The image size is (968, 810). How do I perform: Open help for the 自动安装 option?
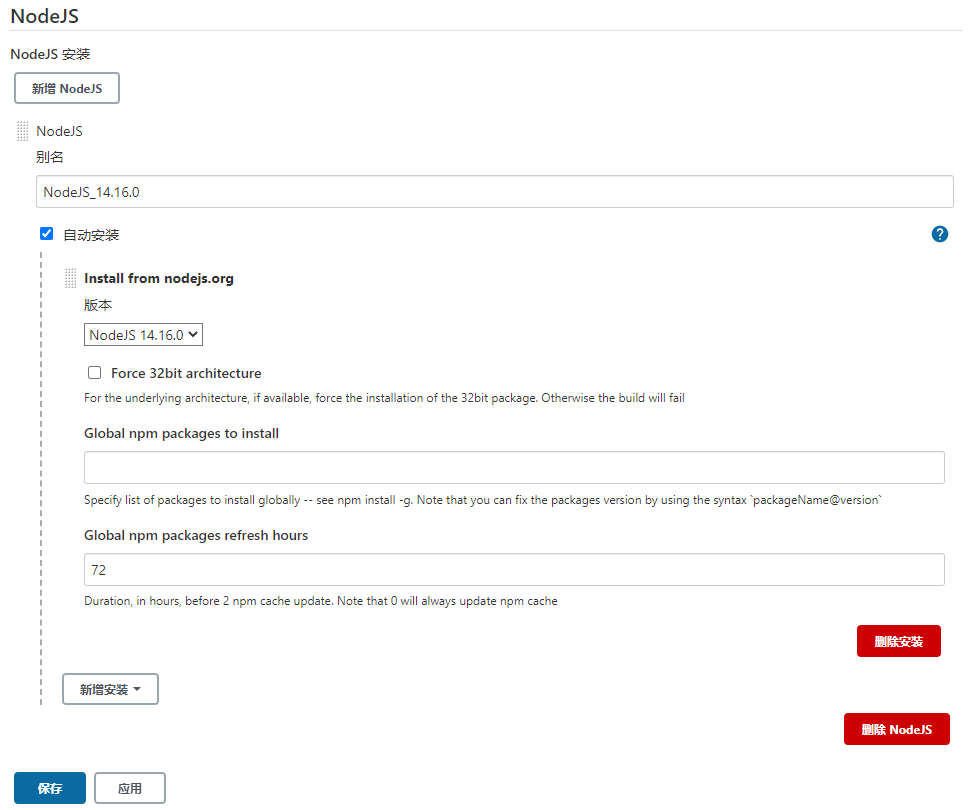click(939, 234)
